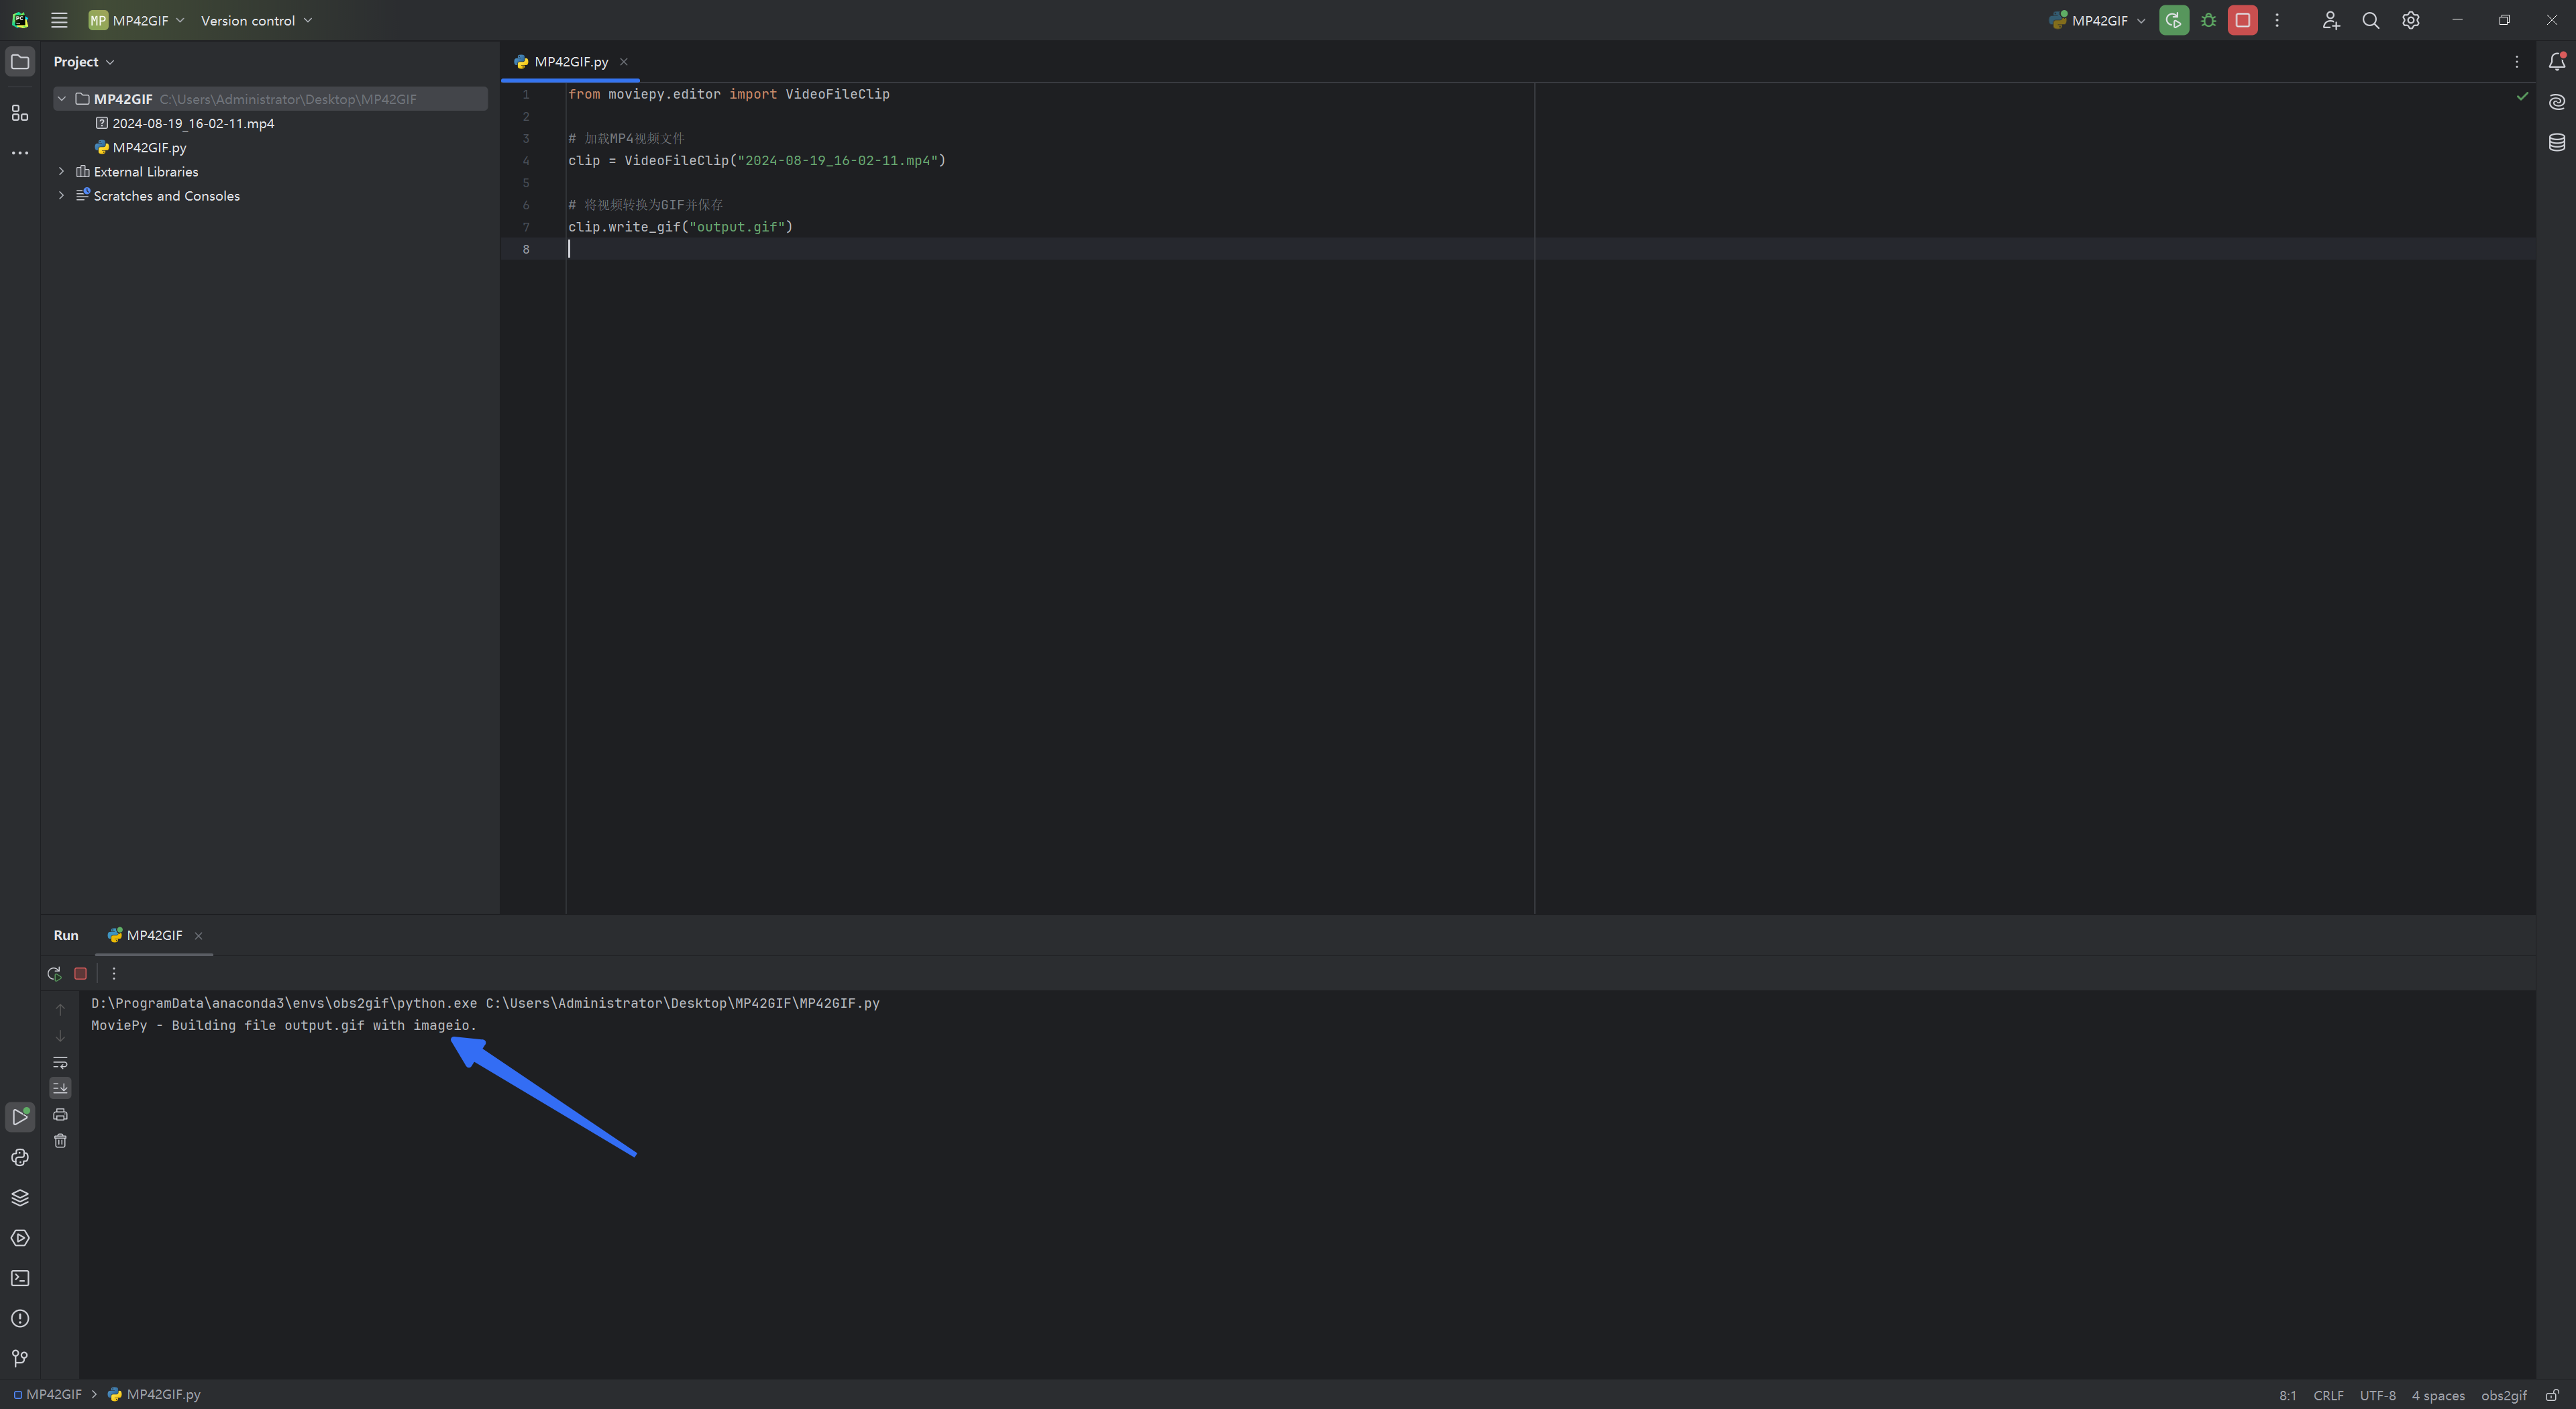The width and height of the screenshot is (2576, 1409).
Task: Toggle read-only lock icon in status bar
Action: [2551, 1395]
